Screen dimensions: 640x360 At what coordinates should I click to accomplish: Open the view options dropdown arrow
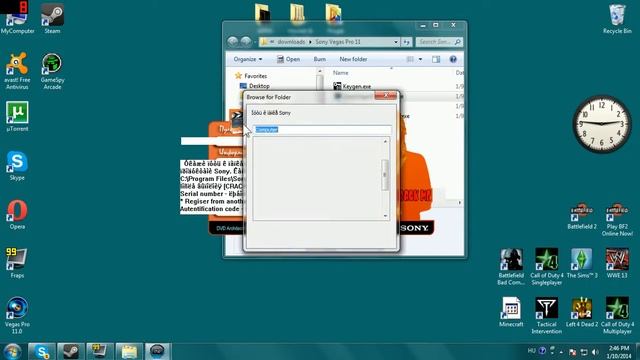point(420,59)
